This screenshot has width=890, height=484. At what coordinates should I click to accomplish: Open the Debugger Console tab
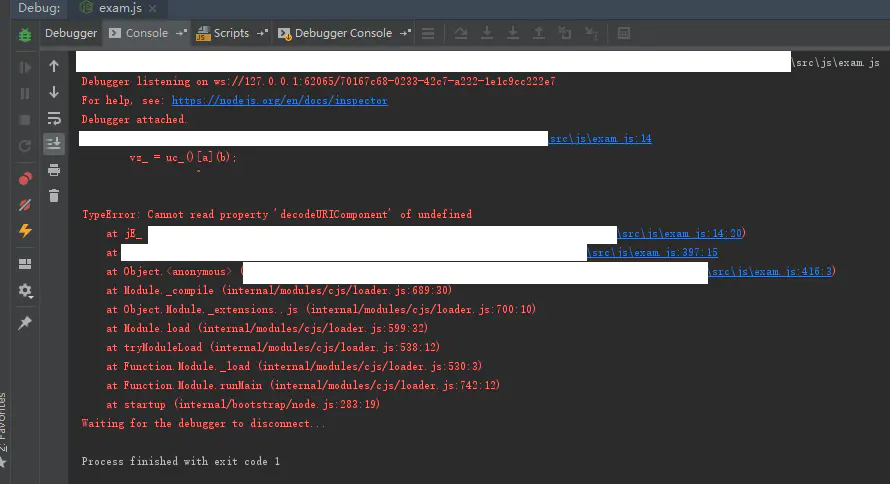(335, 33)
